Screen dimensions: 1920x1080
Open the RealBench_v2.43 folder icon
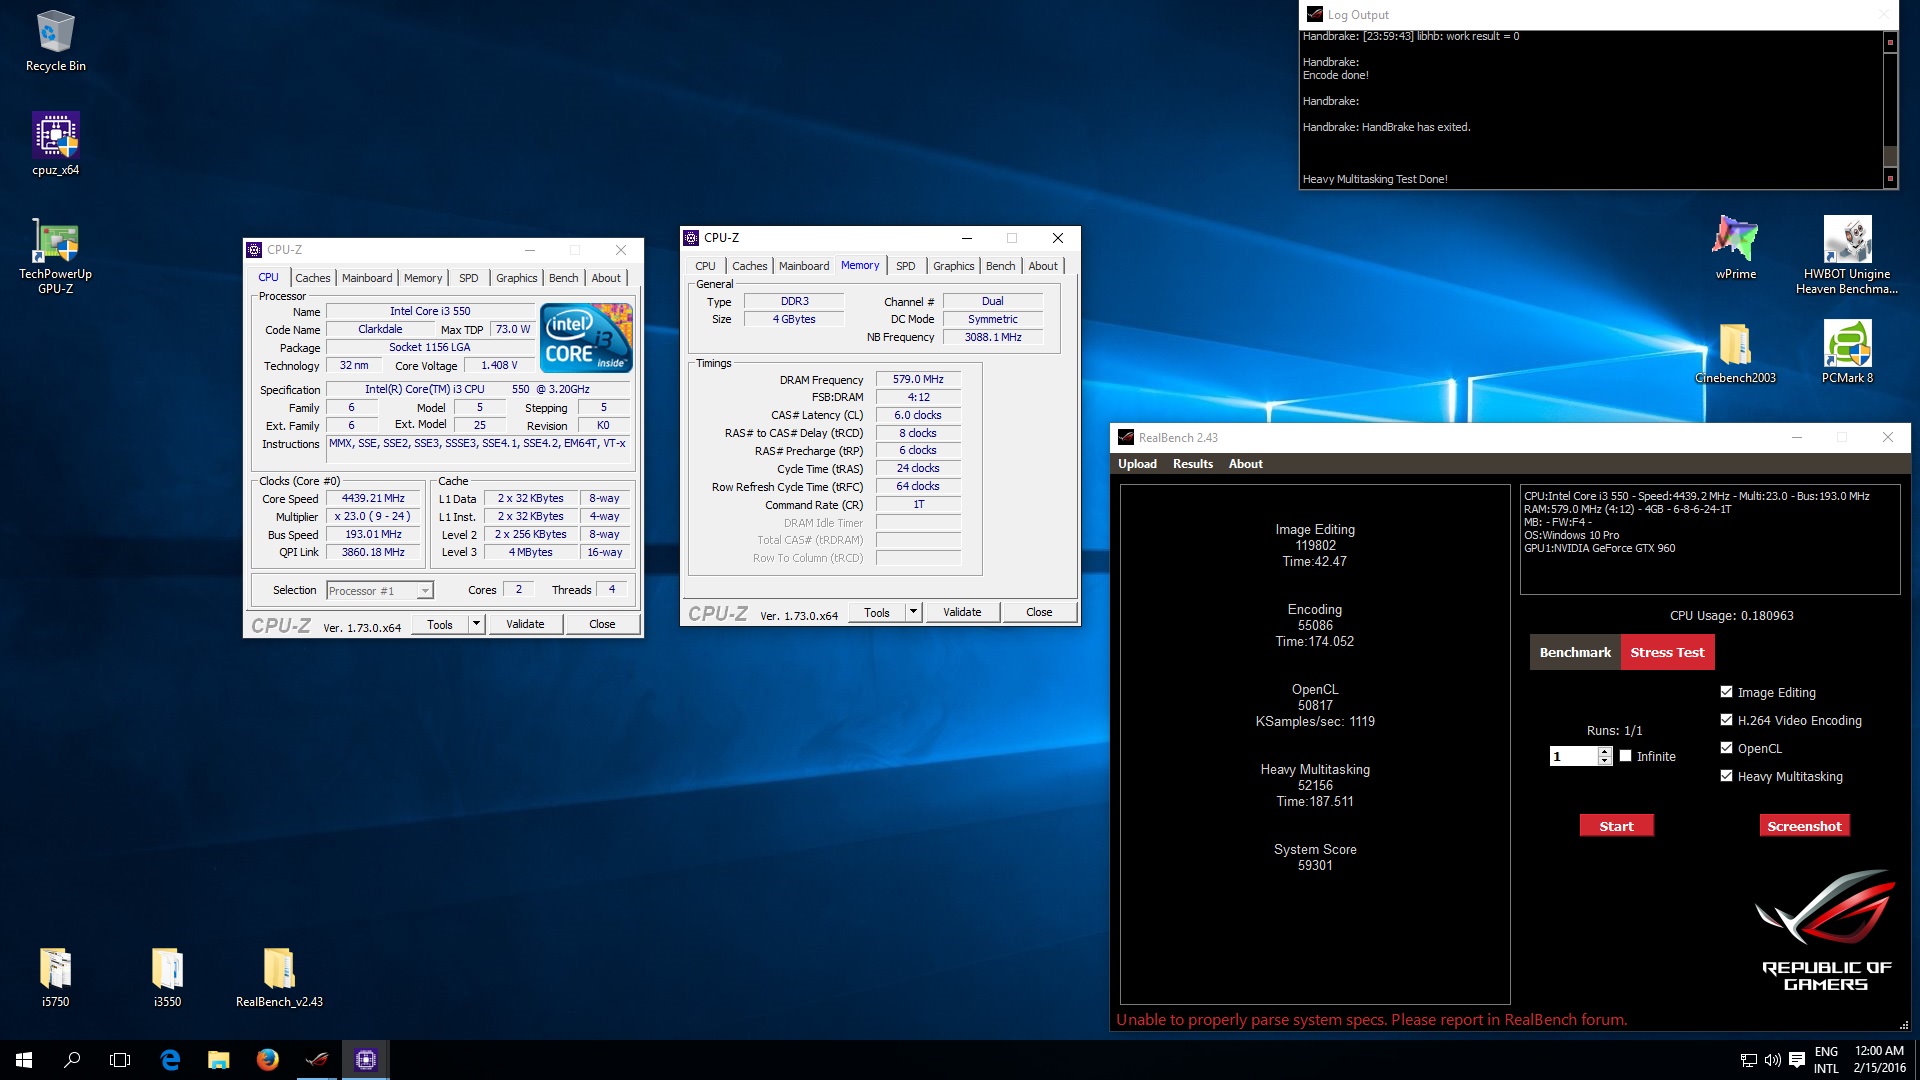tap(279, 977)
